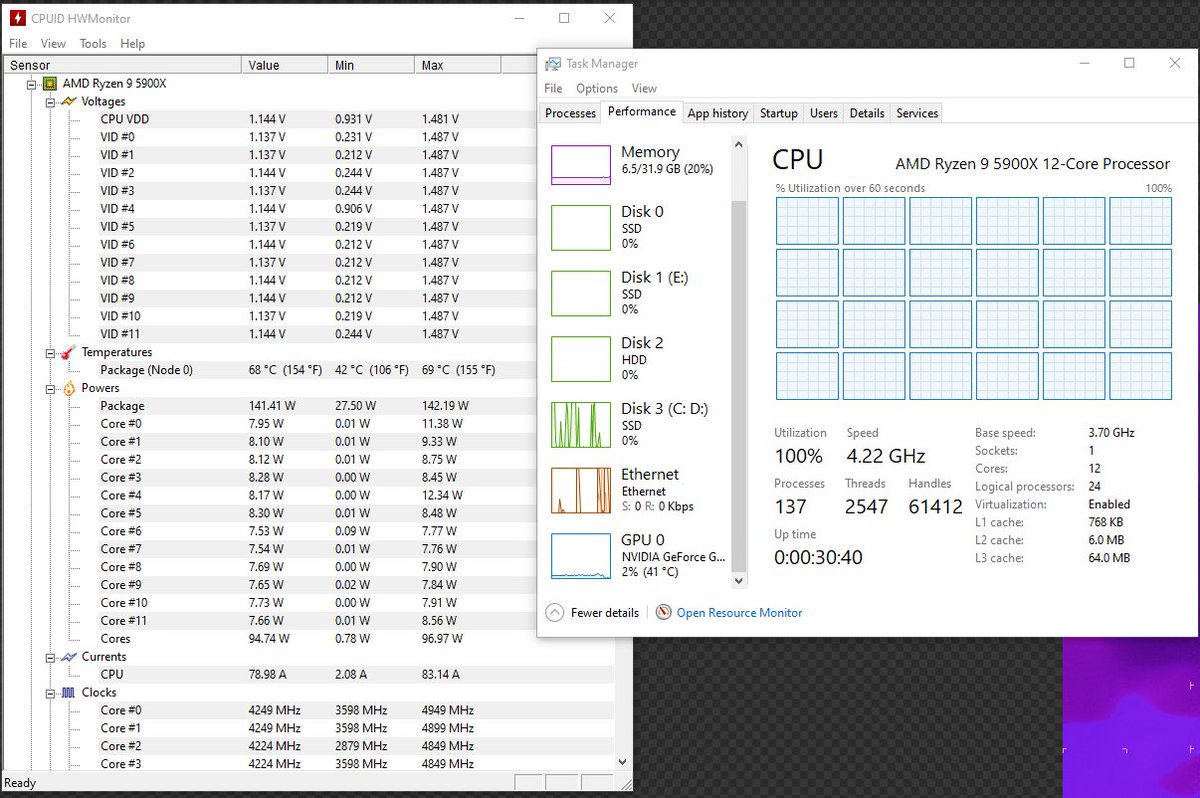Click the Currents graph icon
Image resolution: width=1200 pixels, height=798 pixels.
[68, 657]
